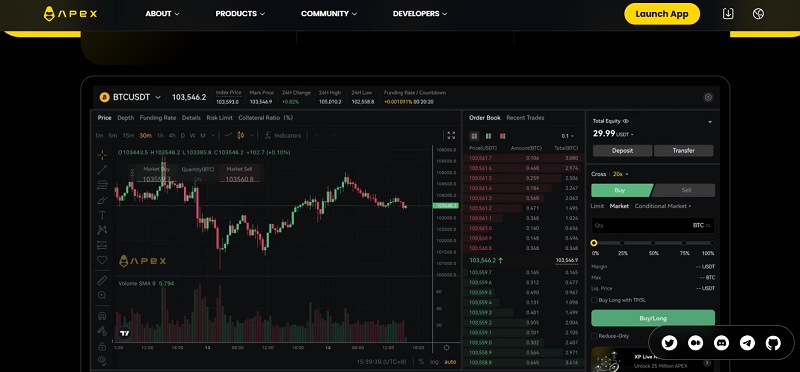Click the XP Live promo banner
Screen dimensions: 800x372
(653, 360)
